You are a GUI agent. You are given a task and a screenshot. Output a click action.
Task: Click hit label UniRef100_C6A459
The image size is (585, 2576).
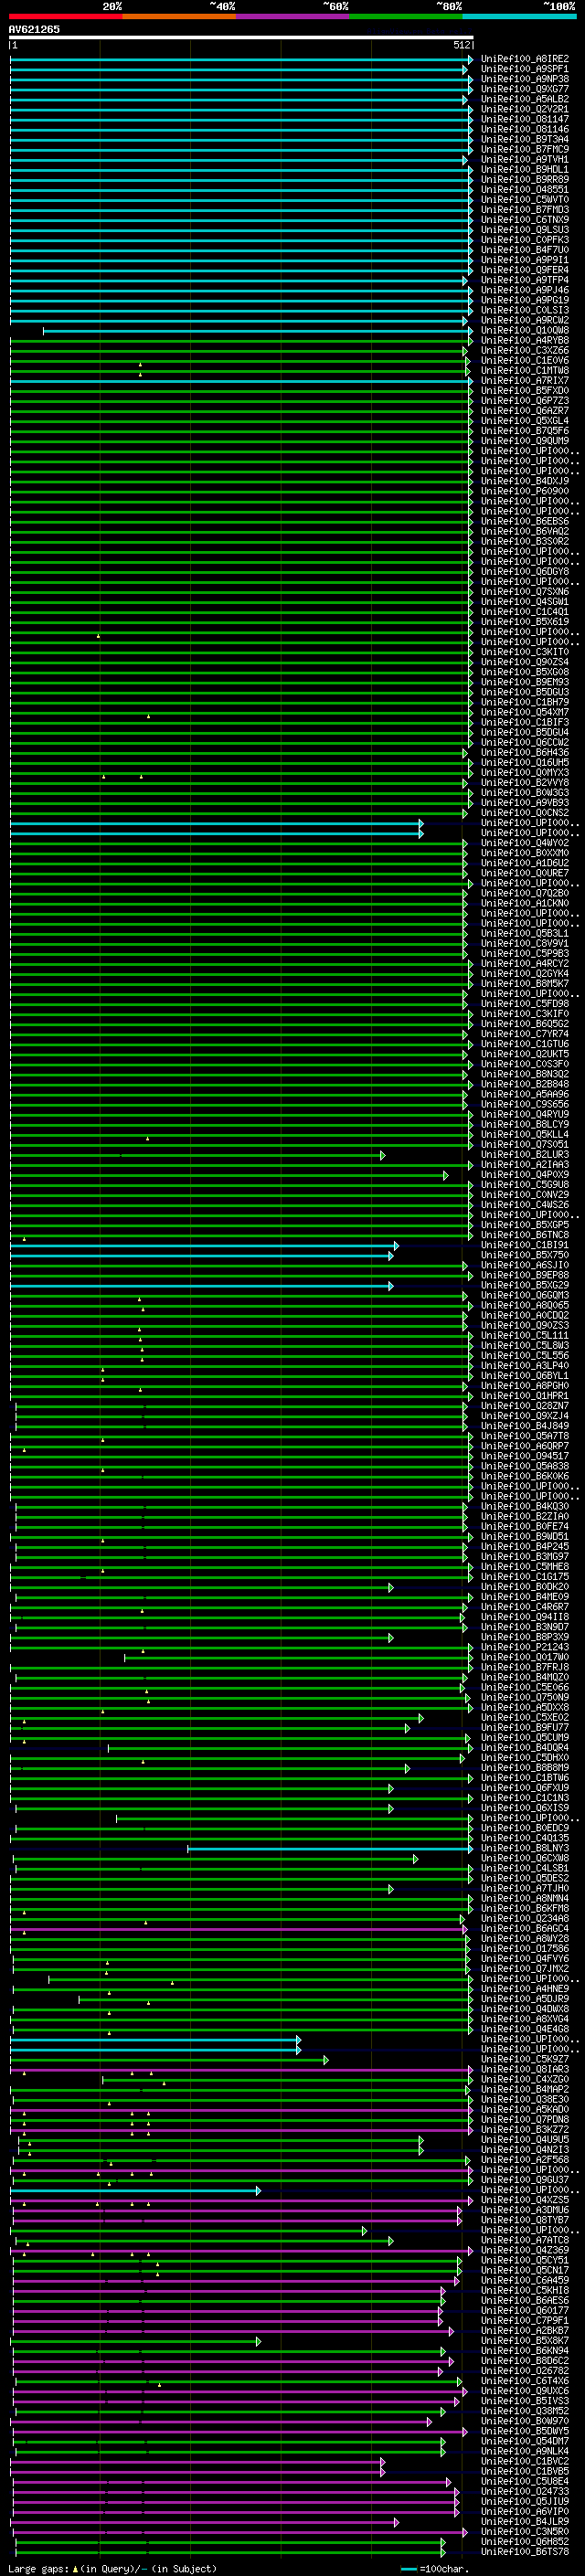[x=525, y=2280]
